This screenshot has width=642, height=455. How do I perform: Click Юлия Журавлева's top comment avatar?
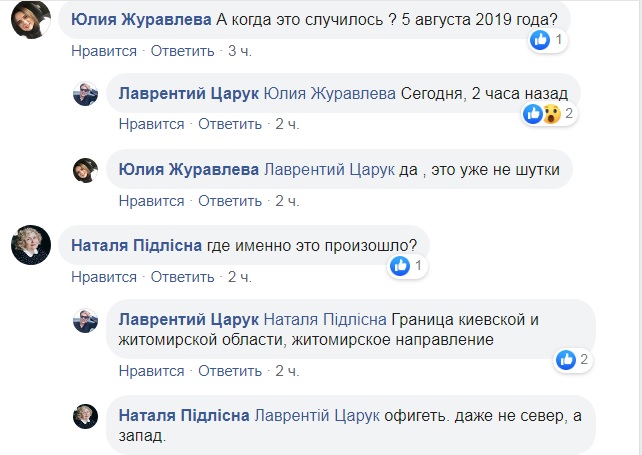coord(31,18)
